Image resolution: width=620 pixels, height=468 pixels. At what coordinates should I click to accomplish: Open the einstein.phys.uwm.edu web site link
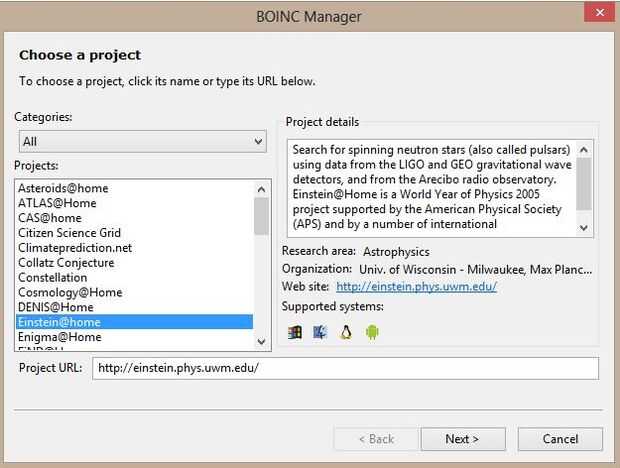point(416,287)
